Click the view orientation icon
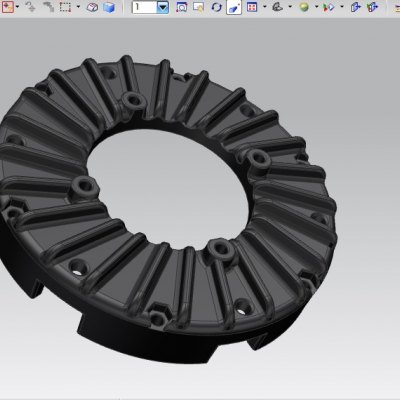400x400 pixels. coord(277,7)
